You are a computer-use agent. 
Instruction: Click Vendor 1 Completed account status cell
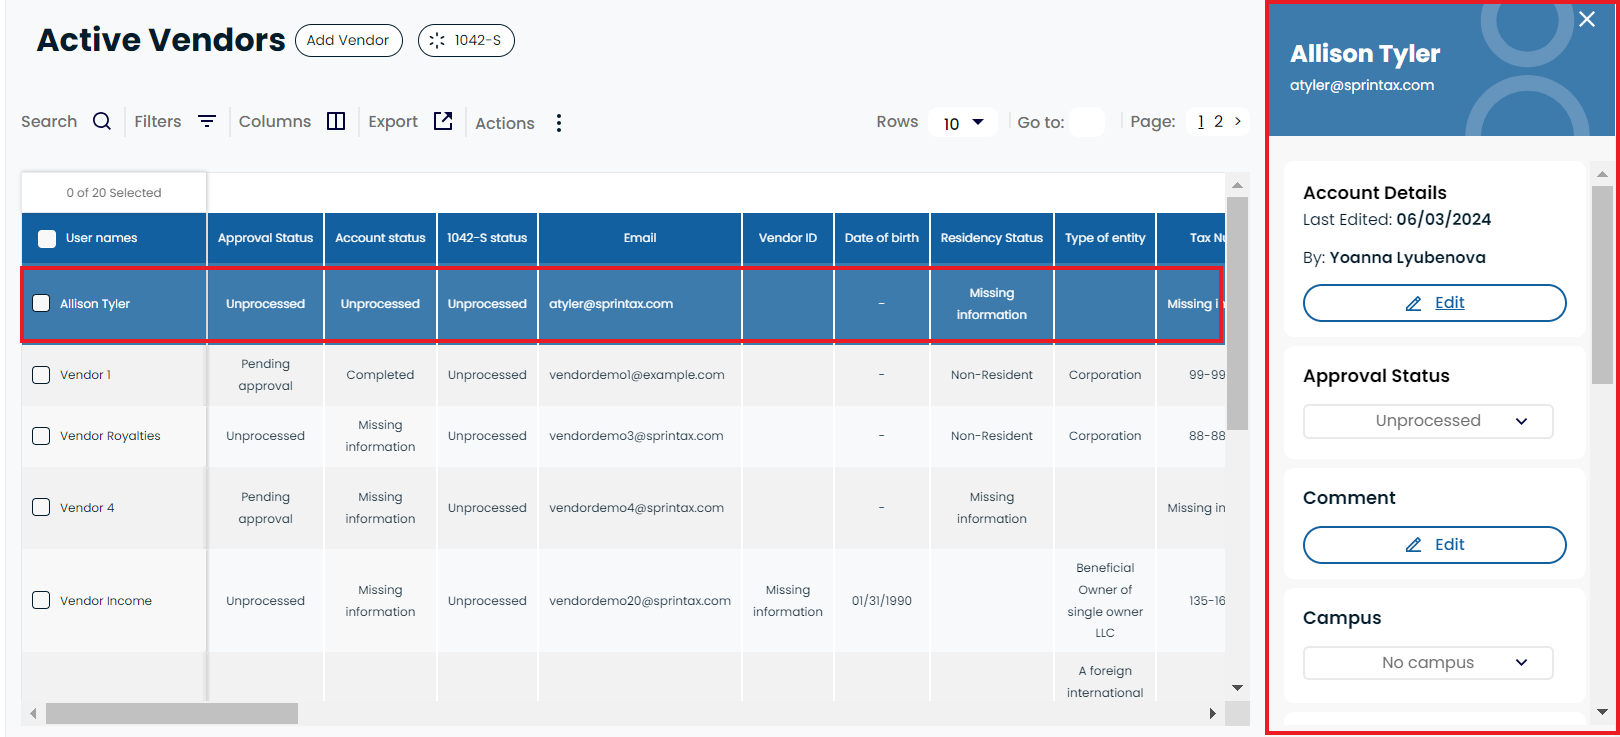click(x=380, y=375)
